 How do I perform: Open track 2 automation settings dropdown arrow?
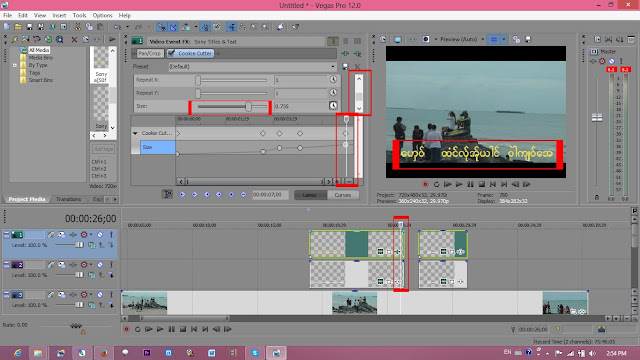pyautogui.click(x=91, y=265)
